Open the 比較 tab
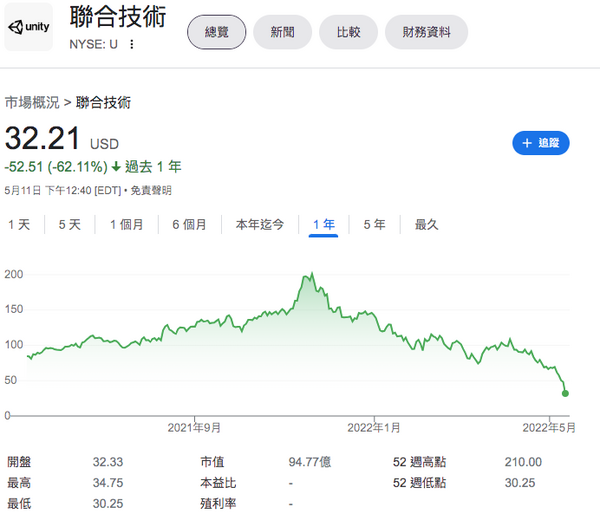The width and height of the screenshot is (600, 520). coord(348,32)
